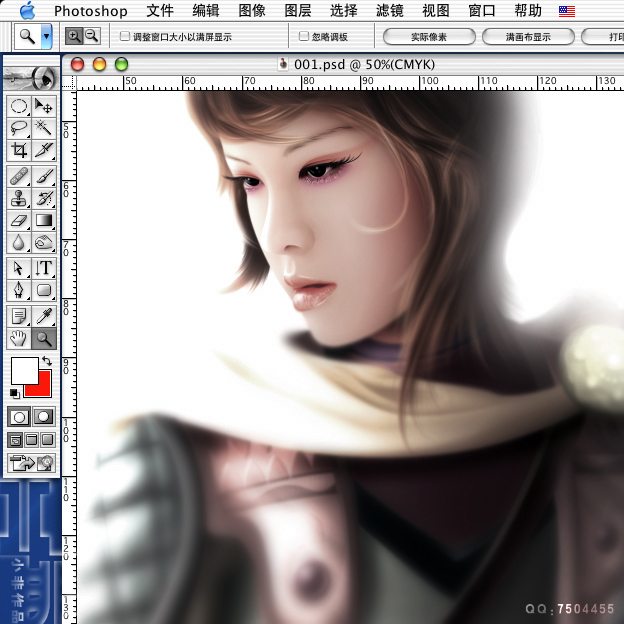Select the Lasso tool

19,128
